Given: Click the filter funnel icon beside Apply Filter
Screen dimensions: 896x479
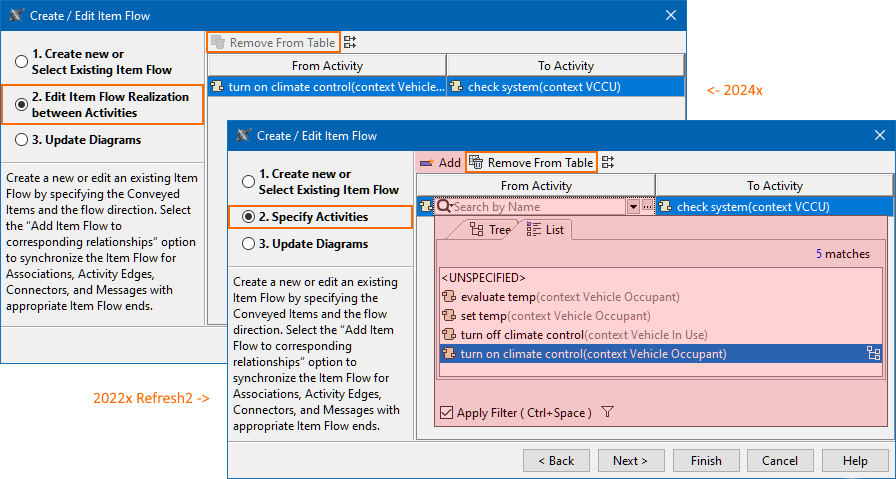Looking at the screenshot, I should click(x=607, y=412).
